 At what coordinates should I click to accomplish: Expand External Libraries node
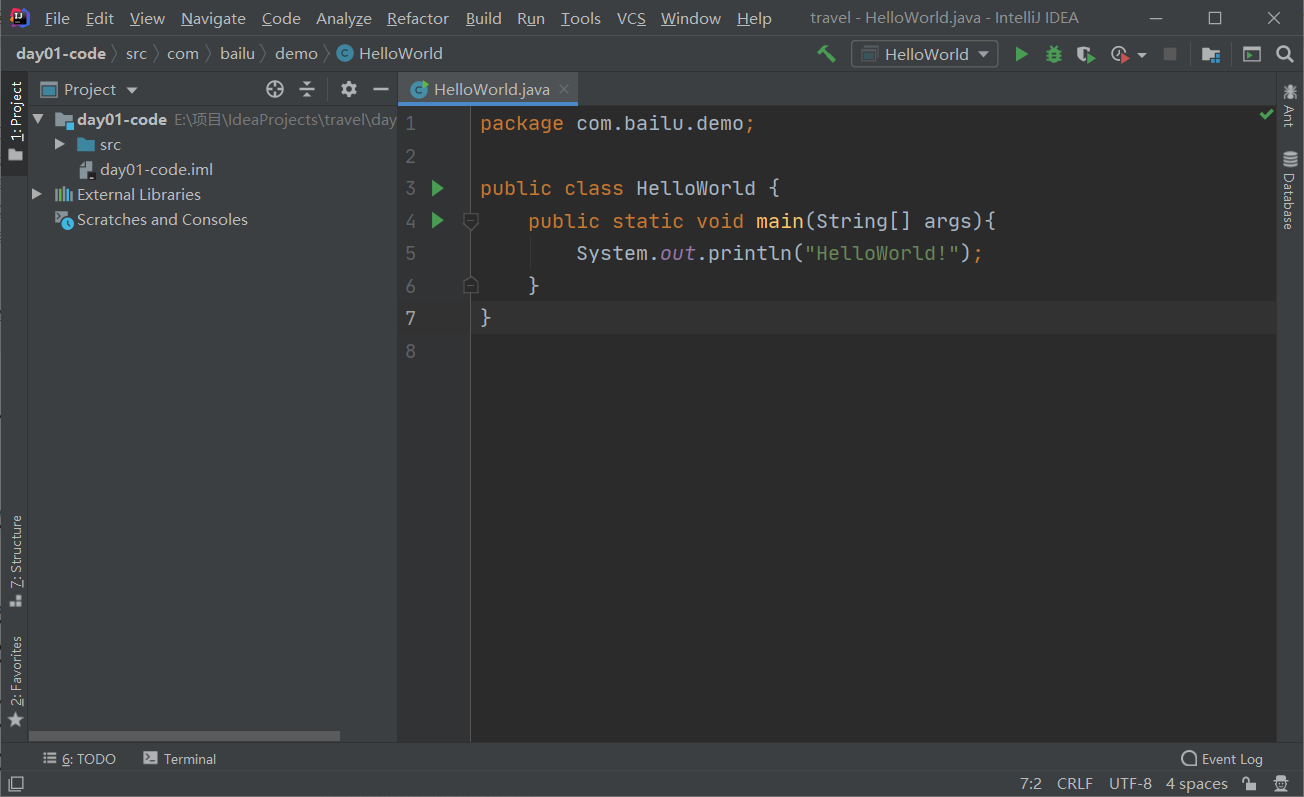pyautogui.click(x=37, y=194)
